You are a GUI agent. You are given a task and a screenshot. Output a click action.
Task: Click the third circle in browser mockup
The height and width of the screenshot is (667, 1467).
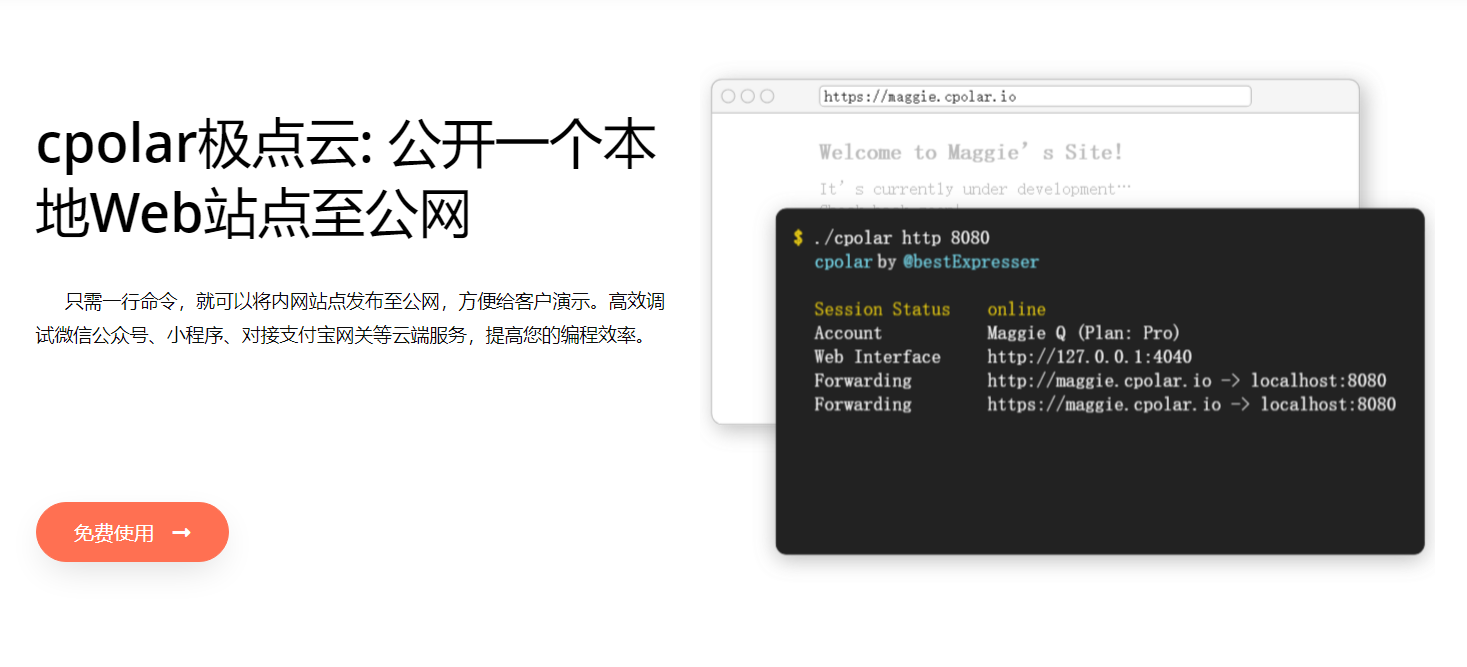767,96
